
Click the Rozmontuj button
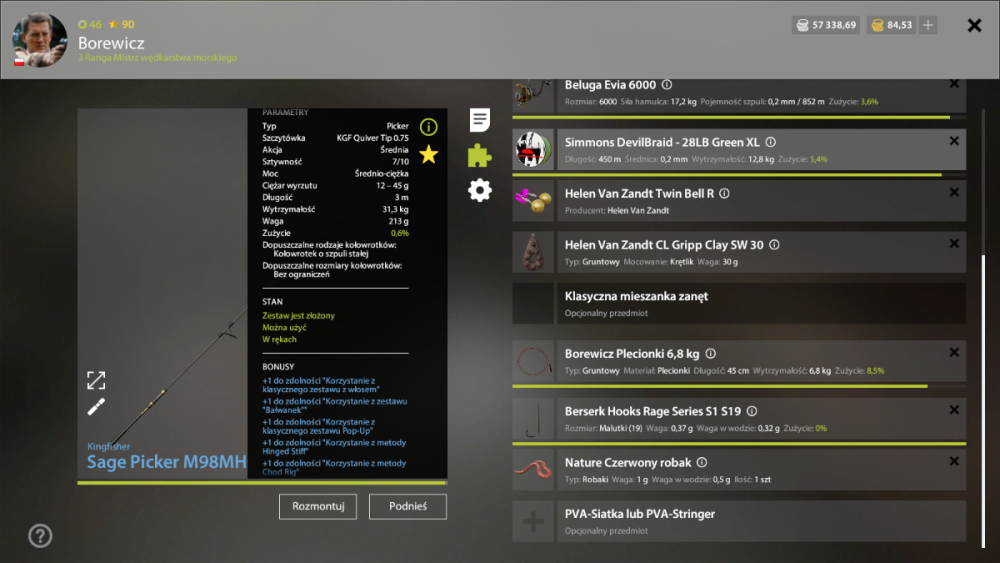(x=318, y=506)
